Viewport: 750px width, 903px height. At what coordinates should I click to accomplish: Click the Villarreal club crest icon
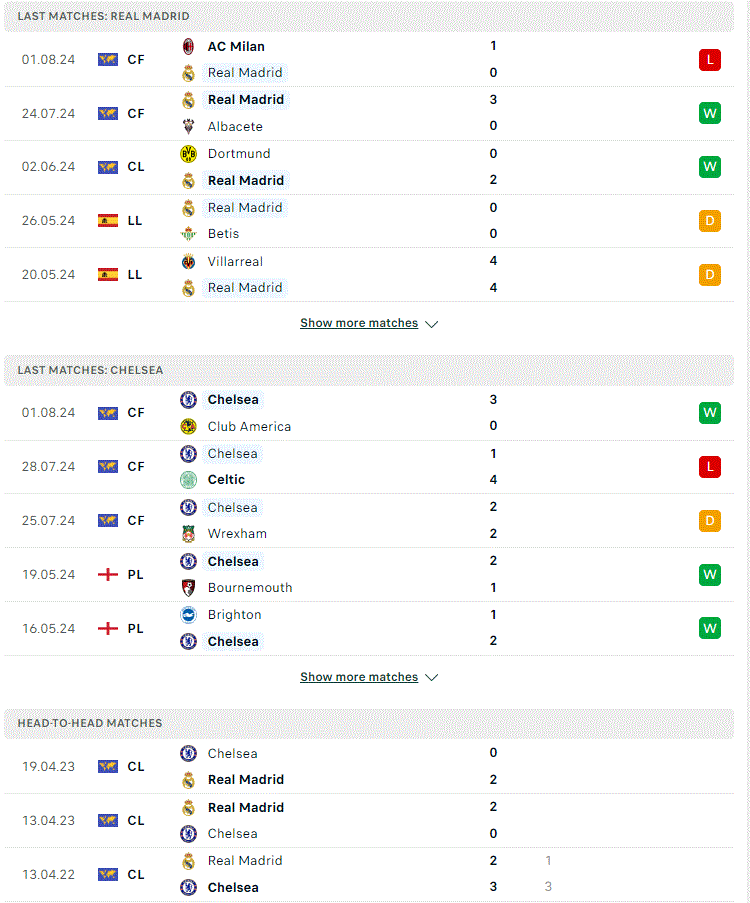188,261
